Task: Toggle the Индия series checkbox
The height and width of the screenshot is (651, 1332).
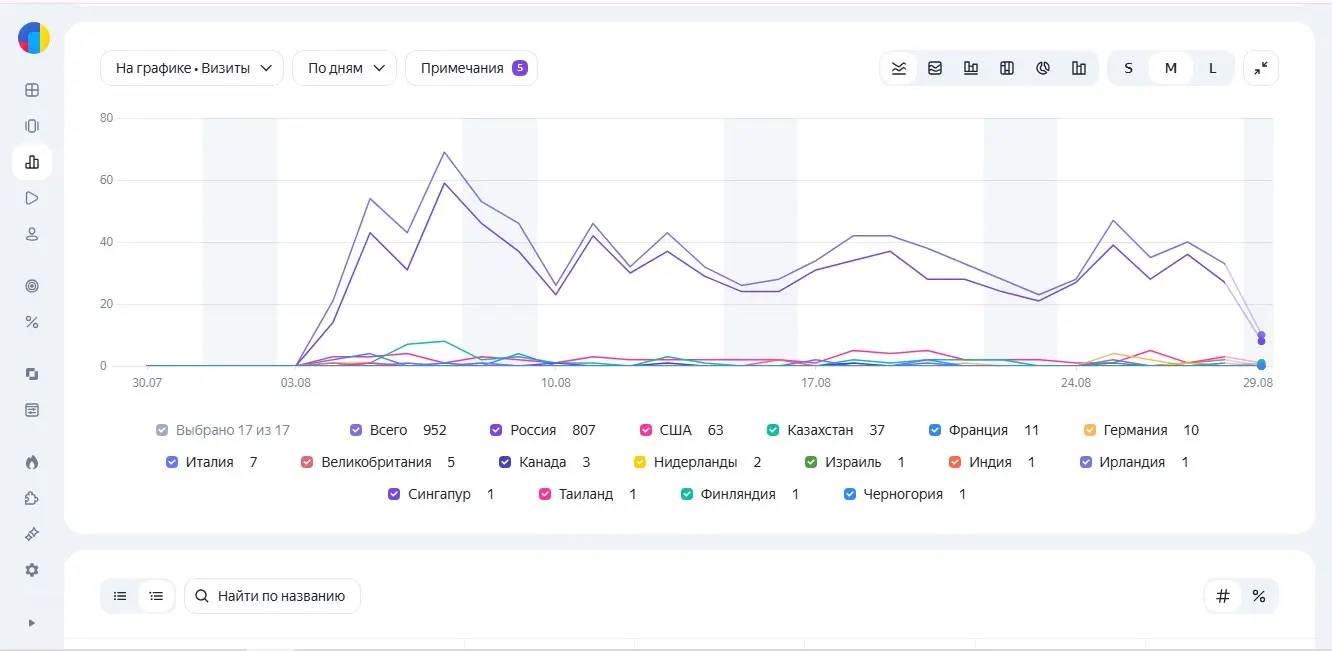Action: tap(954, 462)
